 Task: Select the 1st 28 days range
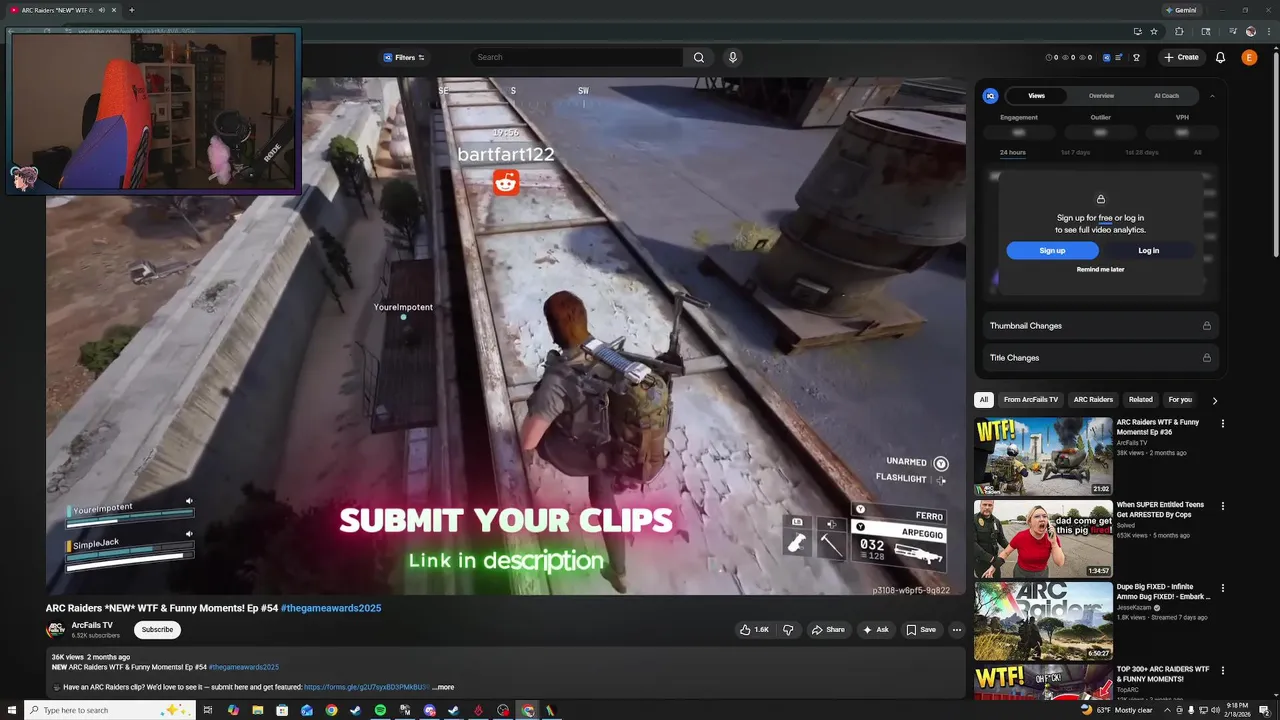[1141, 152]
